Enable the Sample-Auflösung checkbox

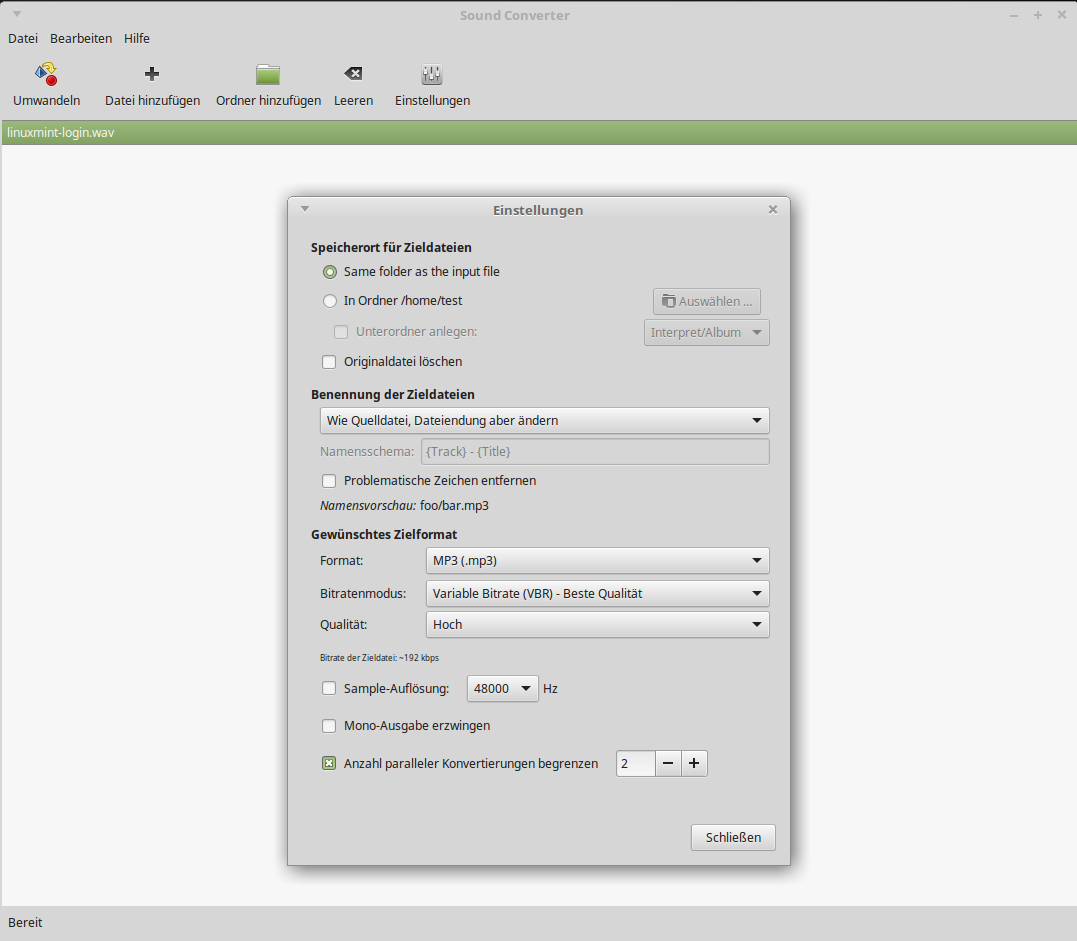point(329,688)
